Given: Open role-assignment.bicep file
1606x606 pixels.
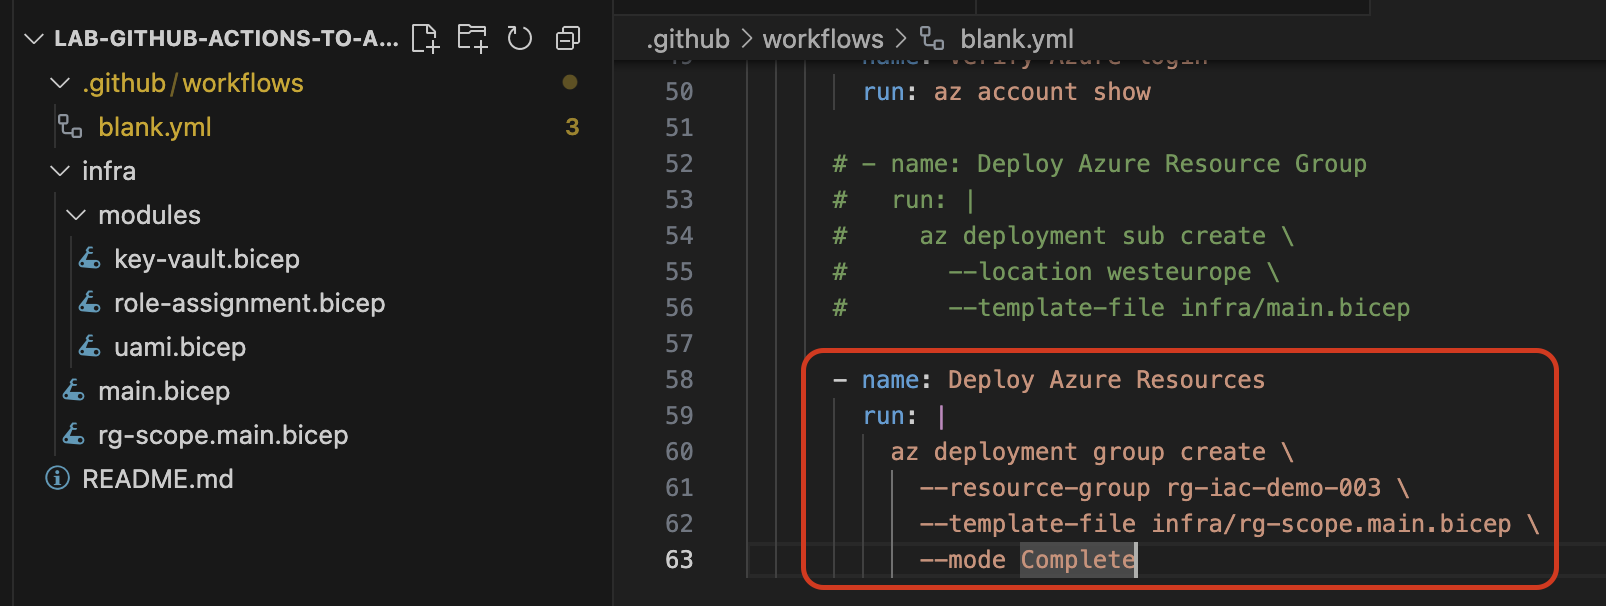Looking at the screenshot, I should (249, 303).
